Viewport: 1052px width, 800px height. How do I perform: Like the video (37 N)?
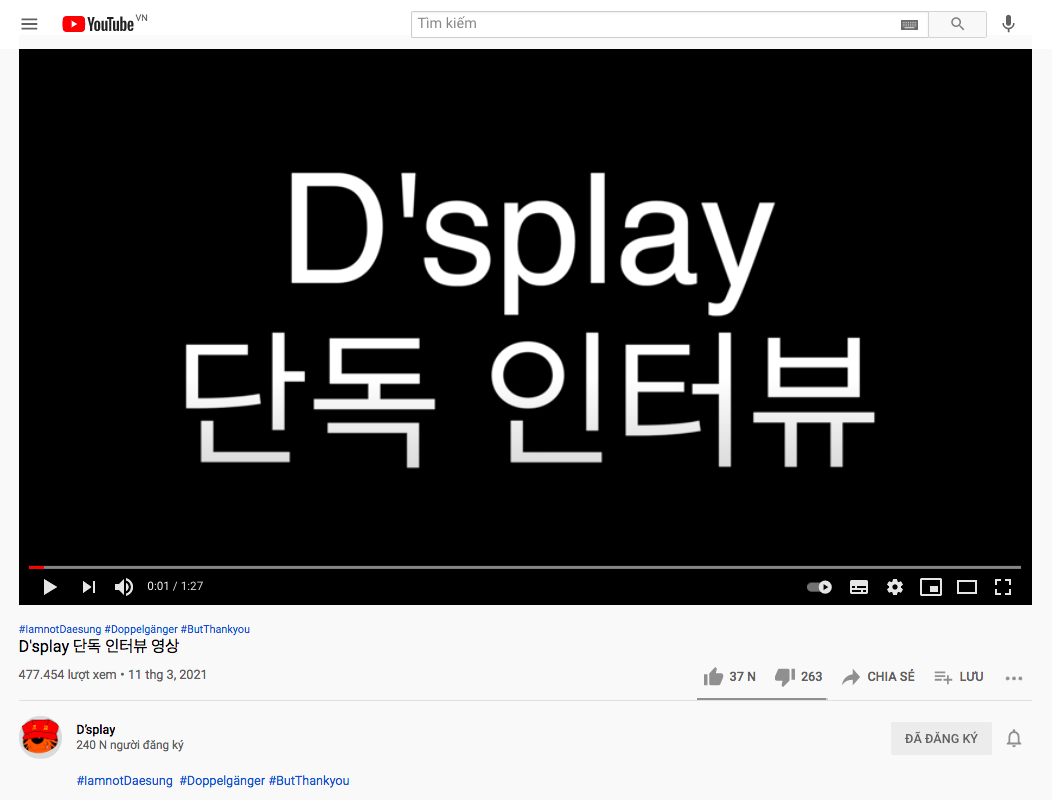[x=729, y=677]
